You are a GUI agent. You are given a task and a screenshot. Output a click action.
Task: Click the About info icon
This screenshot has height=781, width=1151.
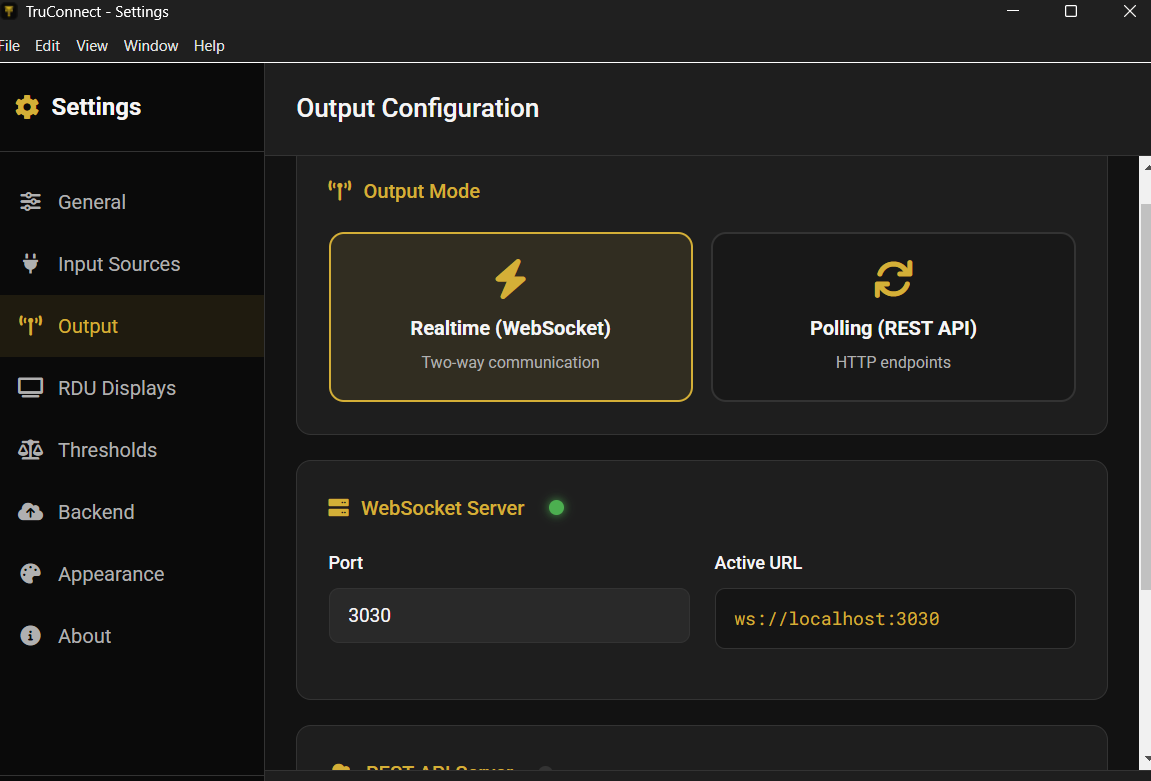(x=30, y=636)
